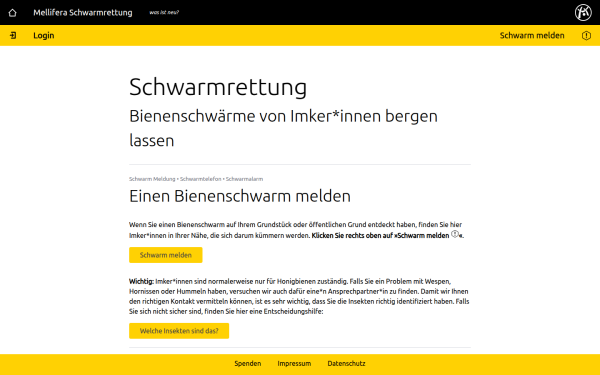Click the "Einen Bienenschwarm melden" heading
Image resolution: width=600 pixels, height=375 pixels.
[240, 196]
